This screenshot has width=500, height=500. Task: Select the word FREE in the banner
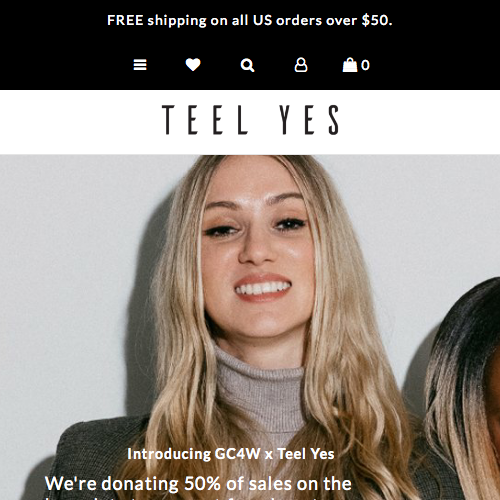125,20
